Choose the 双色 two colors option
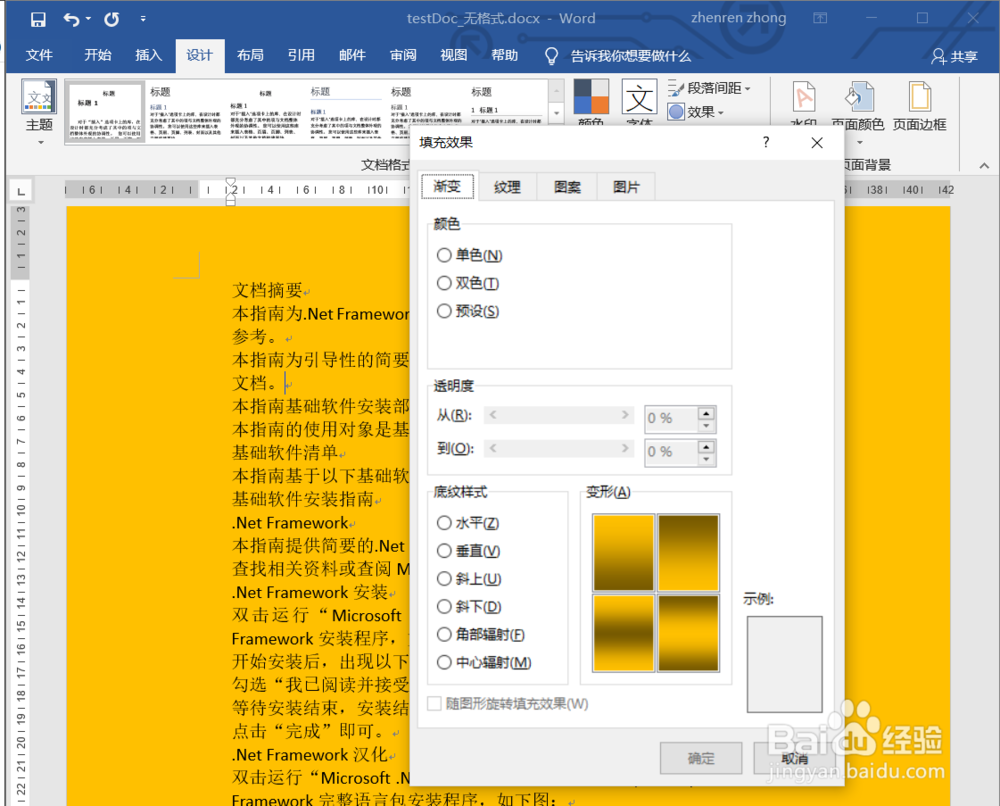1000x806 pixels. [x=467, y=283]
